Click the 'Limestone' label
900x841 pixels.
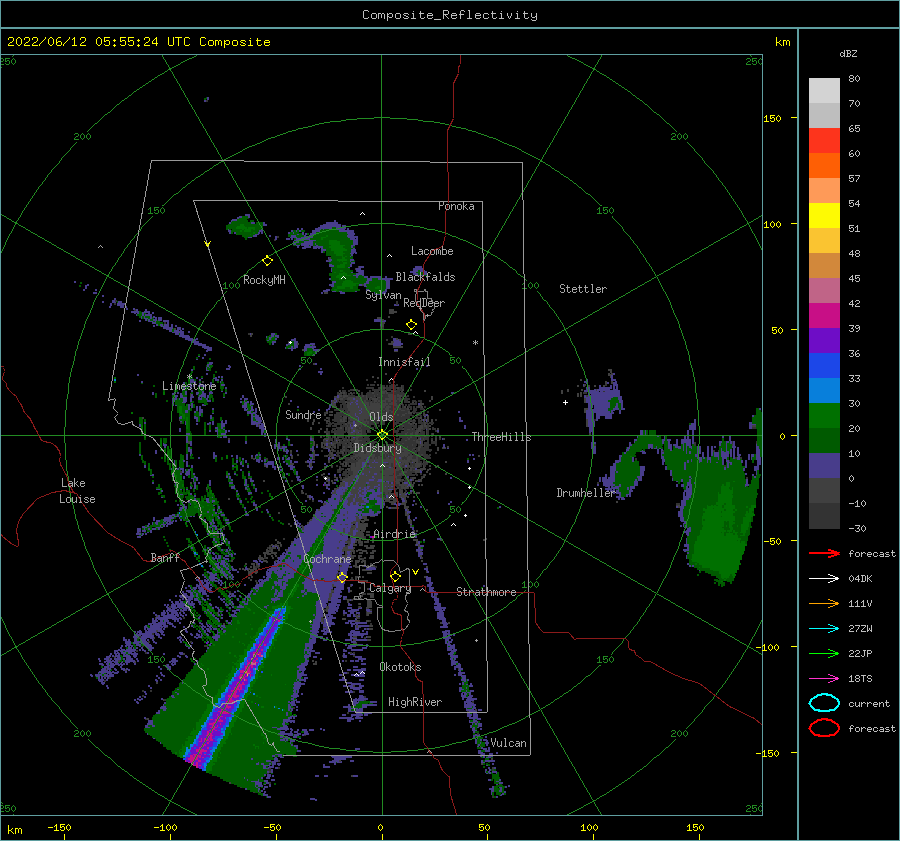189,386
